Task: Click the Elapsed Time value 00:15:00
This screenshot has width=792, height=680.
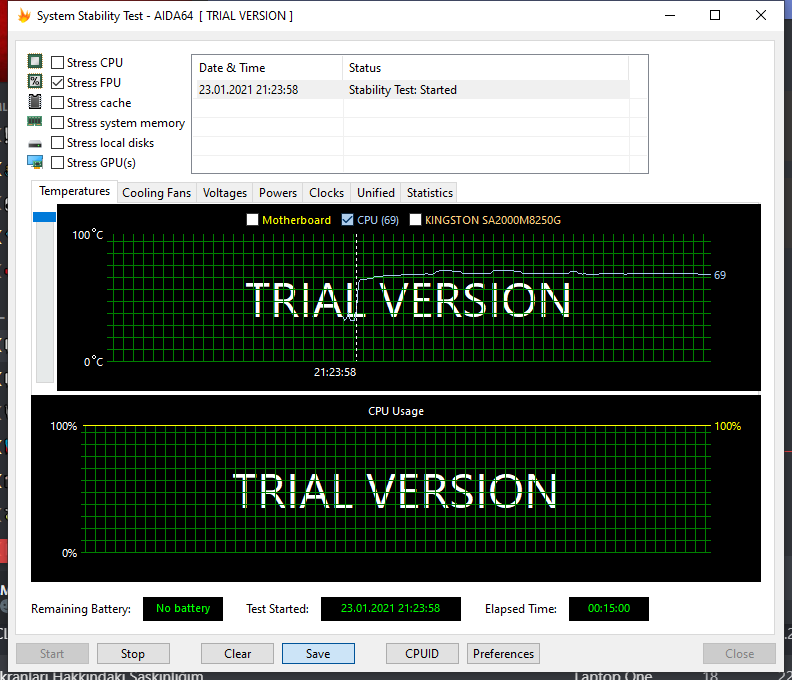Action: pos(609,609)
